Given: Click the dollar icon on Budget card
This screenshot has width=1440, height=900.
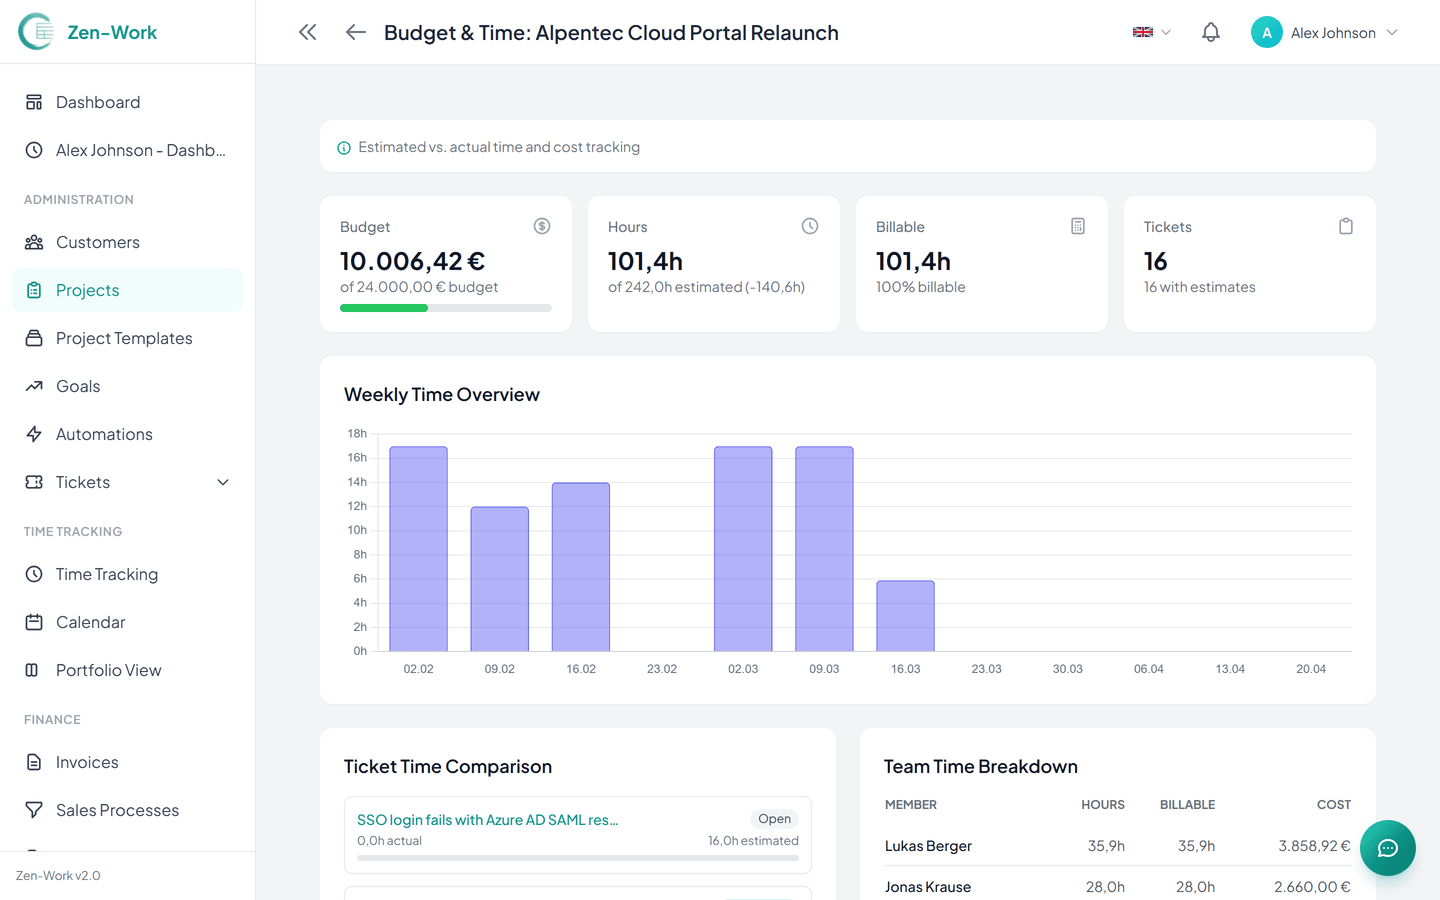Looking at the screenshot, I should (x=542, y=226).
